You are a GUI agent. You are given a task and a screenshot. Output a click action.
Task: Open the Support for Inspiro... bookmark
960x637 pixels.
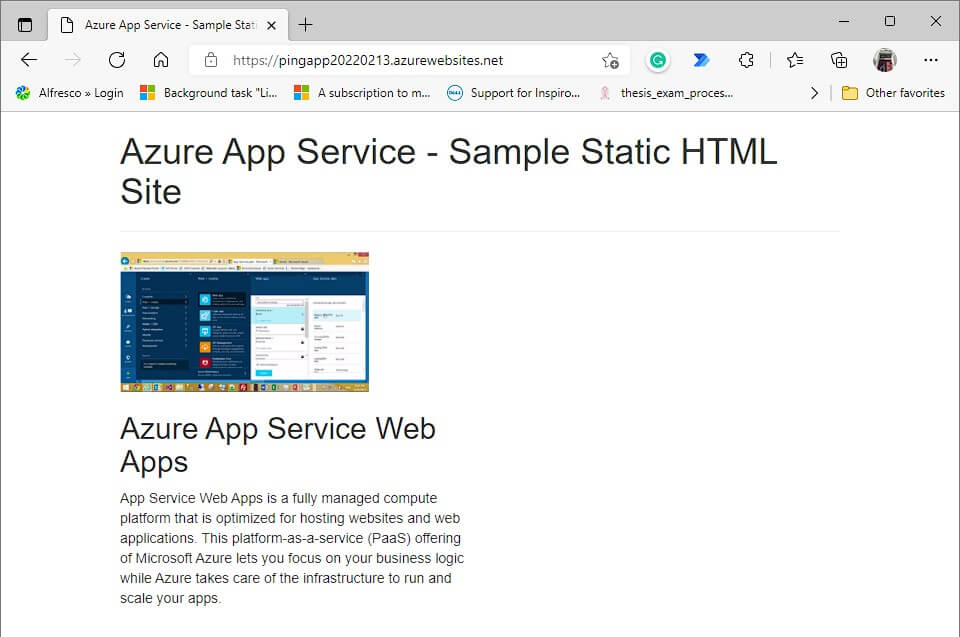tap(514, 93)
